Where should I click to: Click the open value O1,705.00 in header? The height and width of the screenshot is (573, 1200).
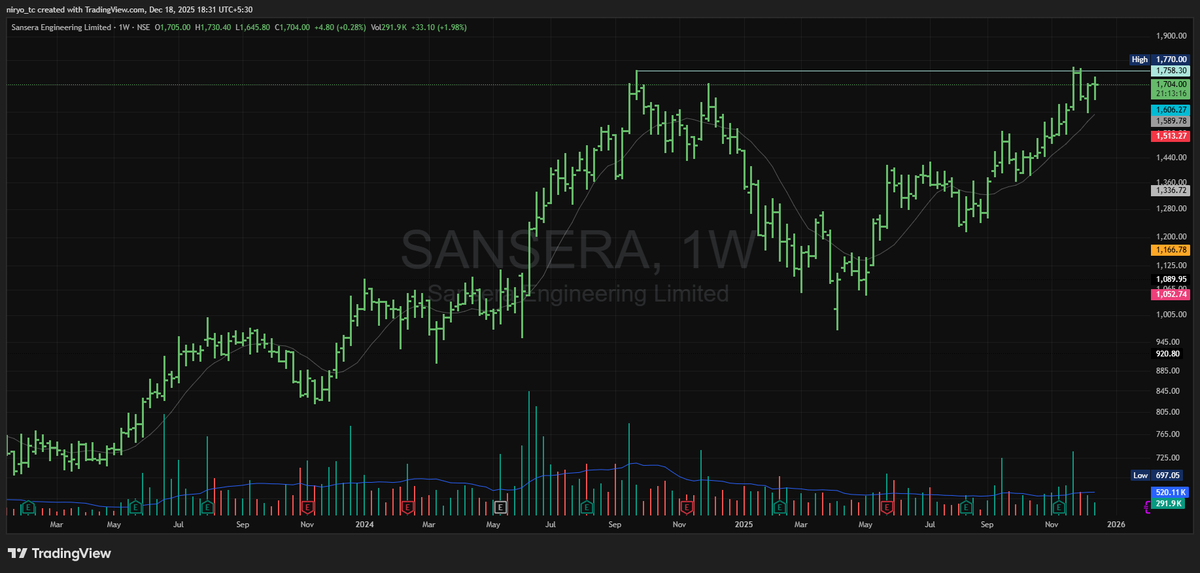(x=173, y=26)
